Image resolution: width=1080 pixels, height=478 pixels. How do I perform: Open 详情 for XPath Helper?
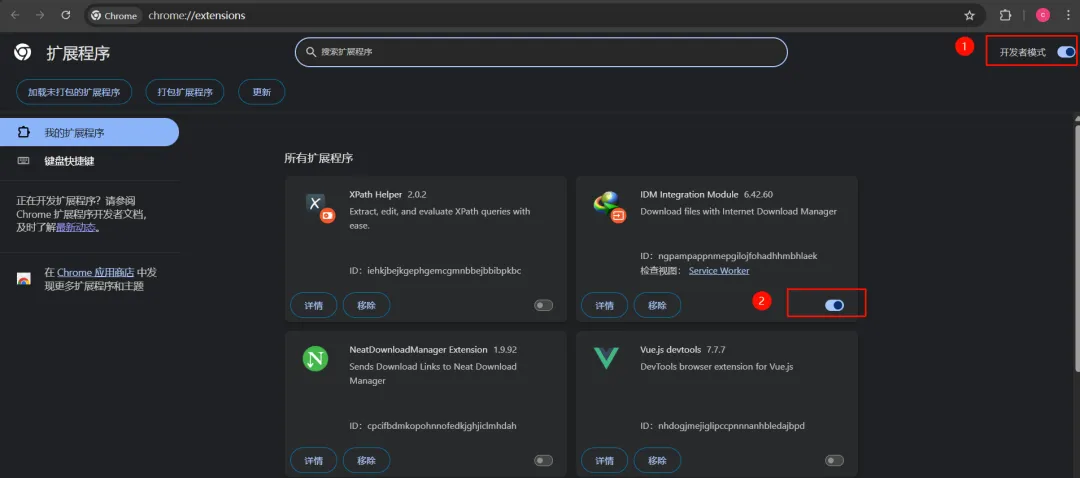[313, 305]
